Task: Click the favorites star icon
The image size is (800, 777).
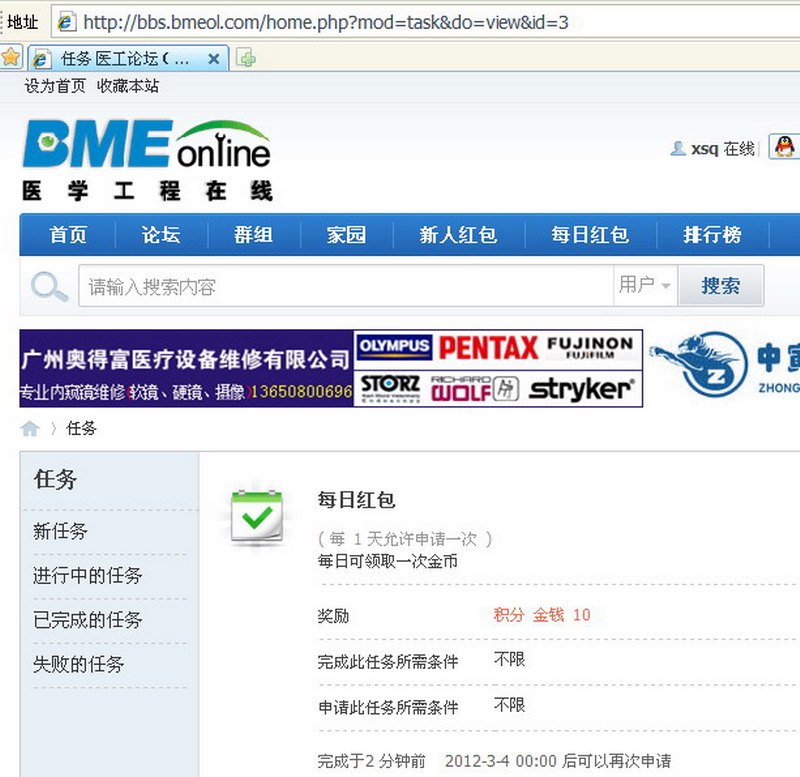Action: pyautogui.click(x=11, y=58)
